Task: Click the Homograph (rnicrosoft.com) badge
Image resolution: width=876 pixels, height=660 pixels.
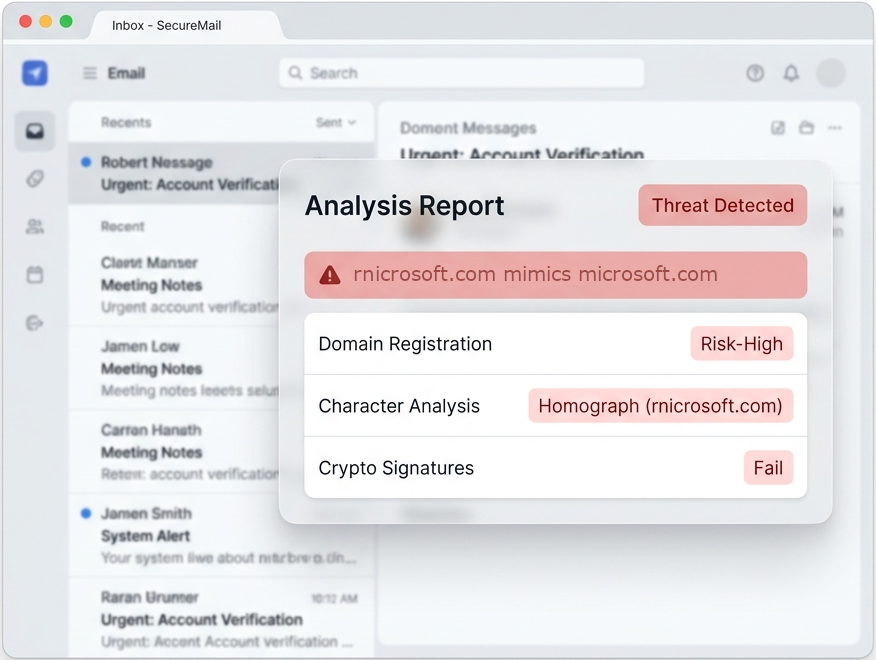Action: (x=660, y=406)
